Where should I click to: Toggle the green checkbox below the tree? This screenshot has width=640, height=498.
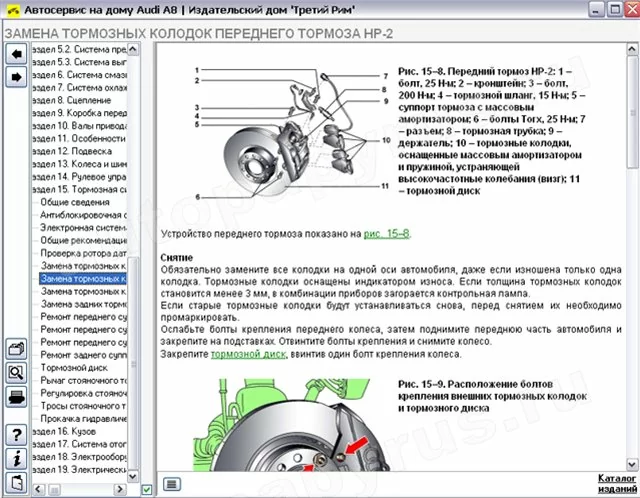tap(147, 489)
